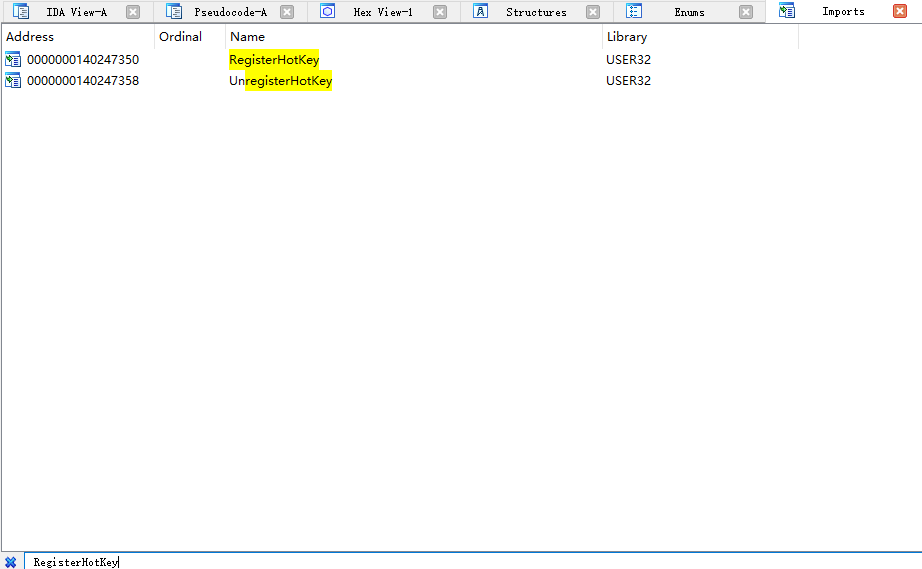Screen dimensions: 922x569
Task: Click the Enums tab icon
Action: 634,11
